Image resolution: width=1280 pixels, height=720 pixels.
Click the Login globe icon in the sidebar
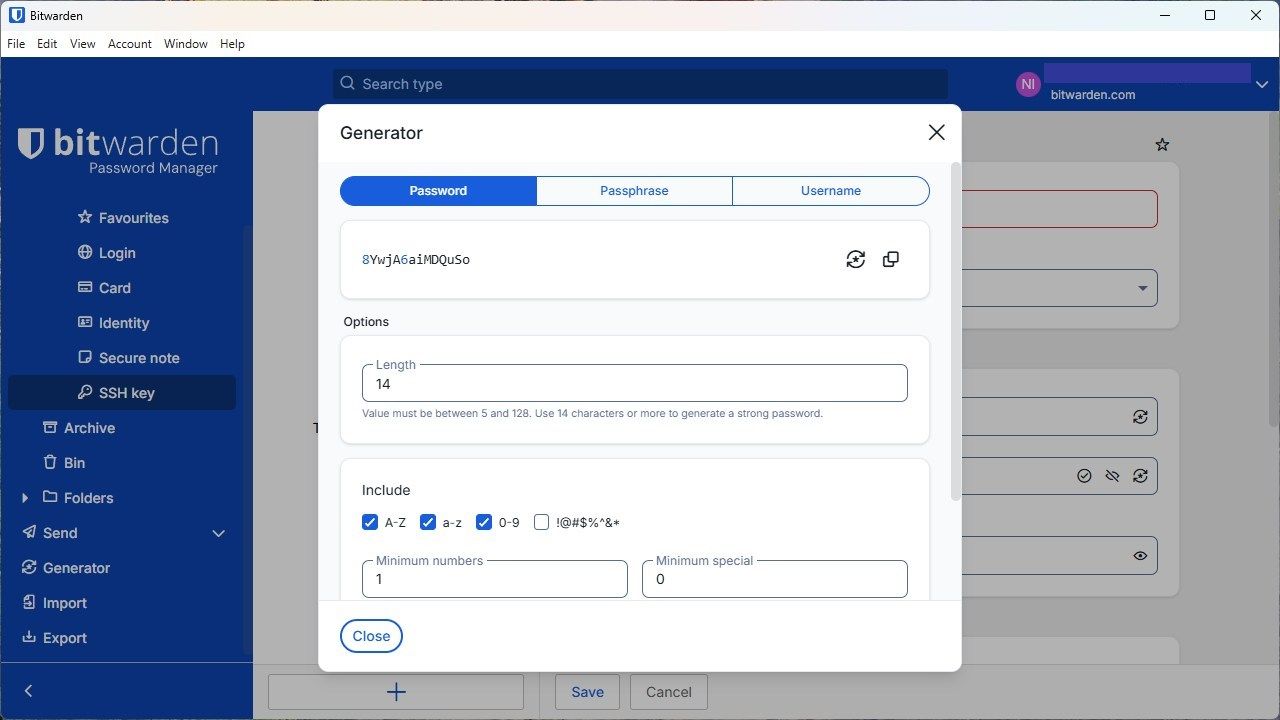(85, 252)
